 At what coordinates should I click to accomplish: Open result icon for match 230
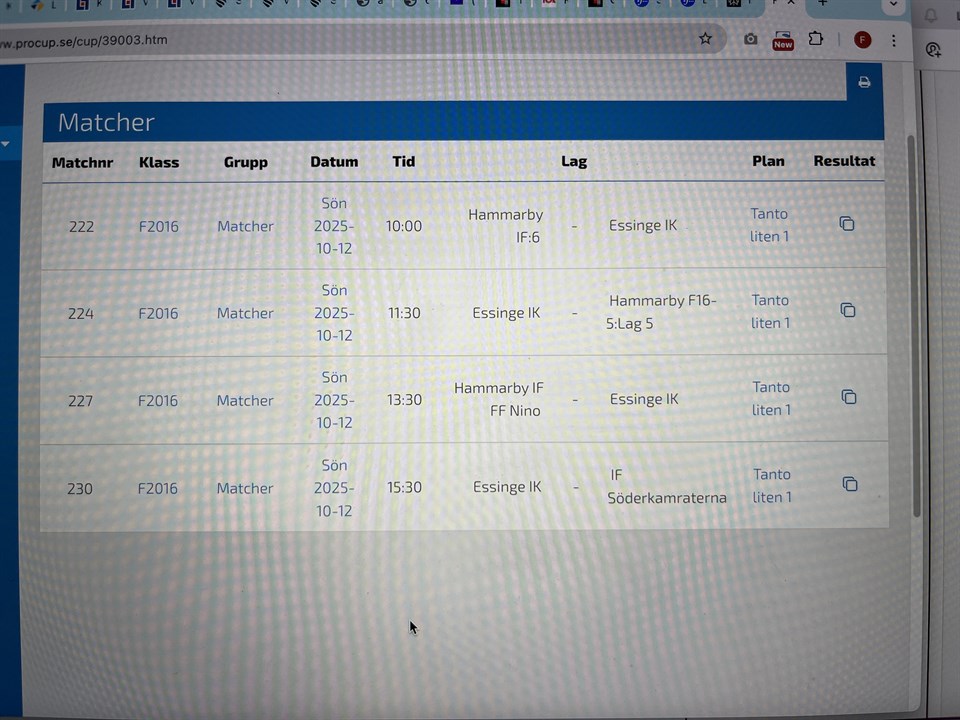coord(850,485)
